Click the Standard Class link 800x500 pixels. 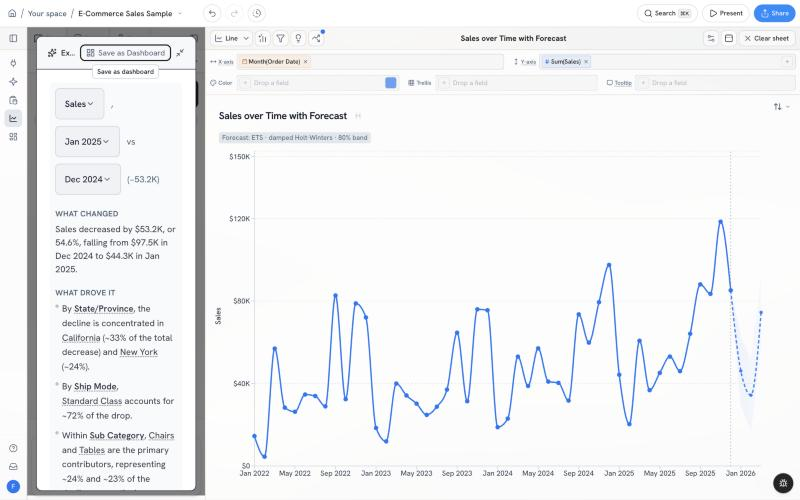point(92,401)
